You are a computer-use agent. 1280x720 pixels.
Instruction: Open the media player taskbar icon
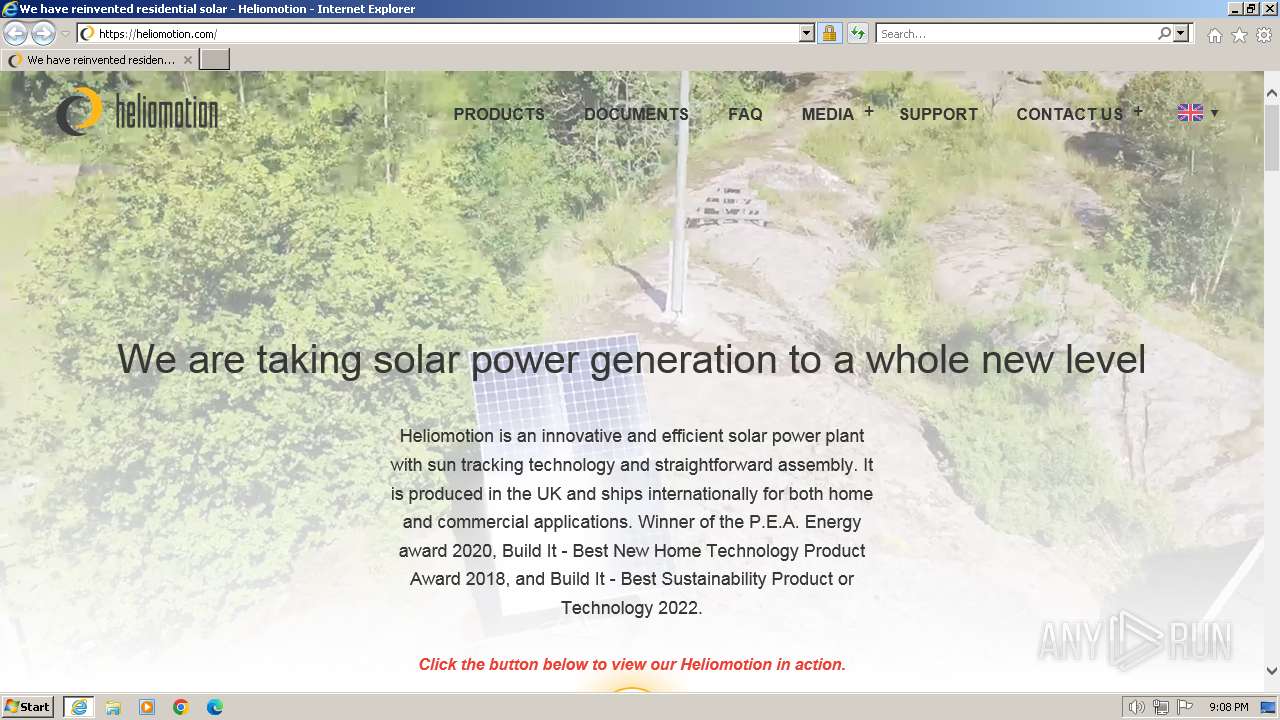pos(147,707)
